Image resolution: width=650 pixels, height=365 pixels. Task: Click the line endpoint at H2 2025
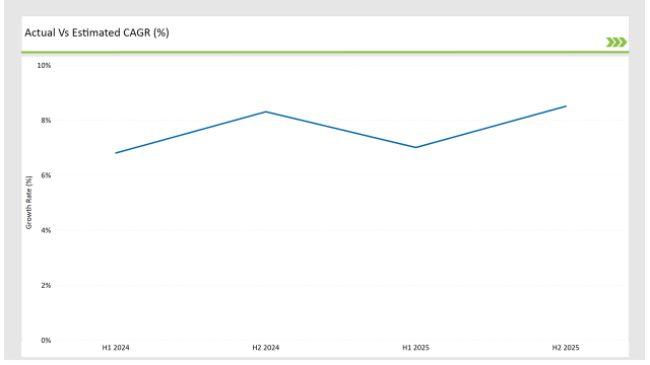[x=566, y=106]
